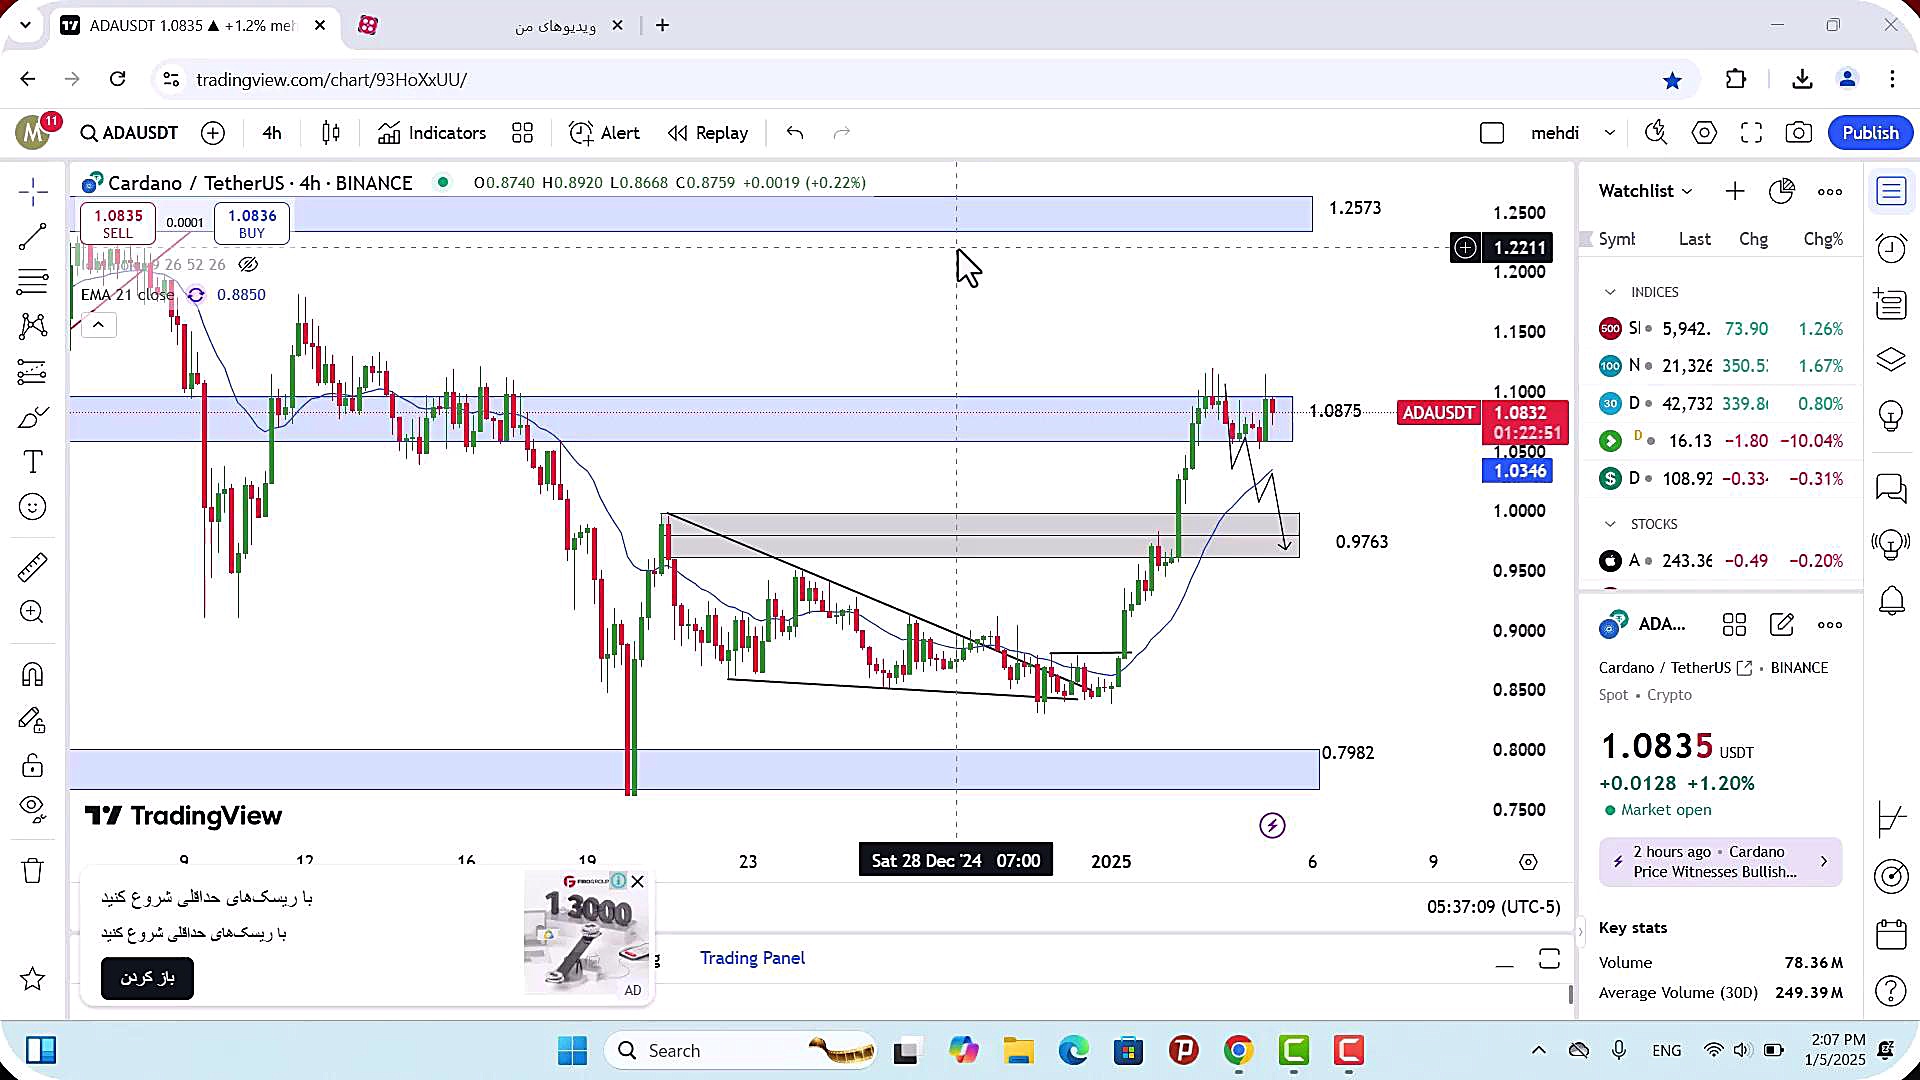
Task: Select the ruler measure tool
Action: click(x=33, y=567)
